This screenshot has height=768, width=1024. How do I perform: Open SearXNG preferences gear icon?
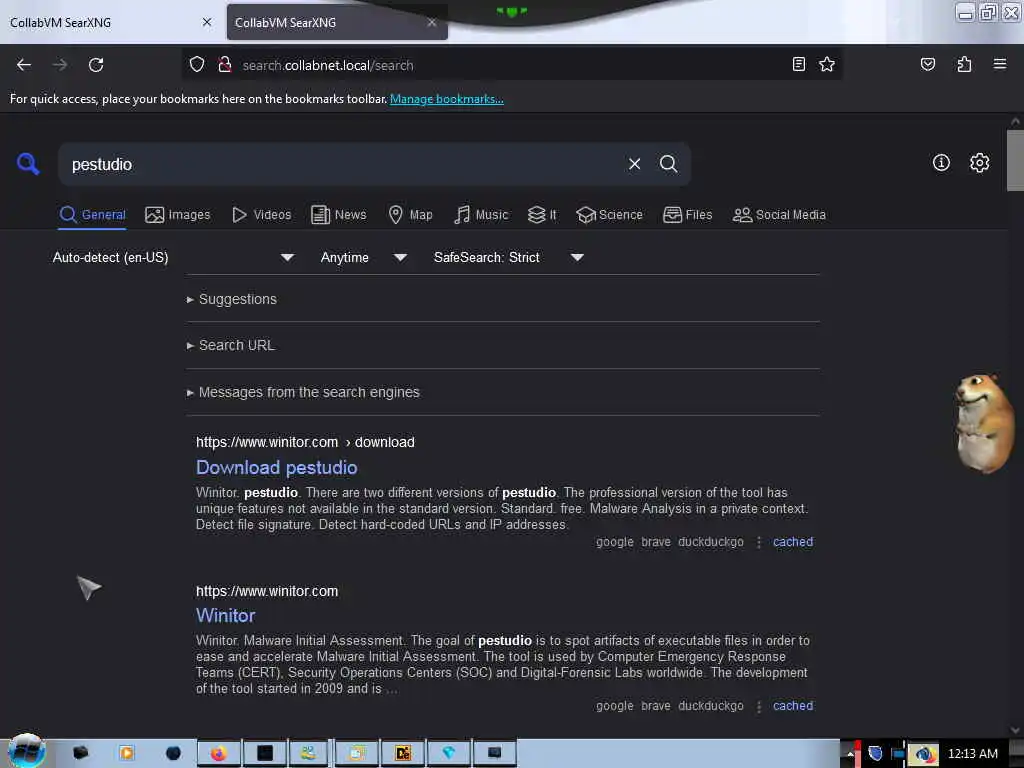pyautogui.click(x=979, y=163)
